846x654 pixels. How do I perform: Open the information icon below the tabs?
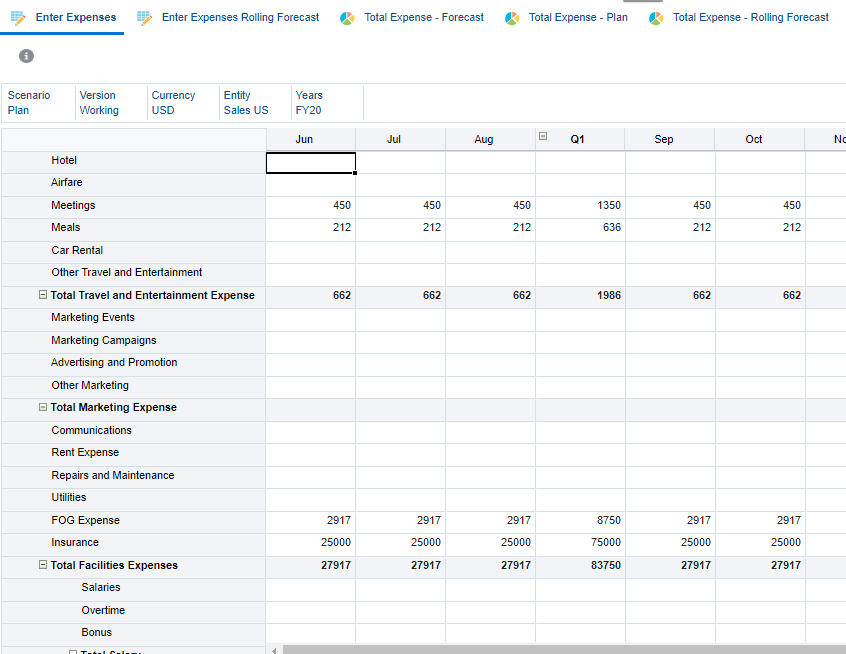pos(26,56)
